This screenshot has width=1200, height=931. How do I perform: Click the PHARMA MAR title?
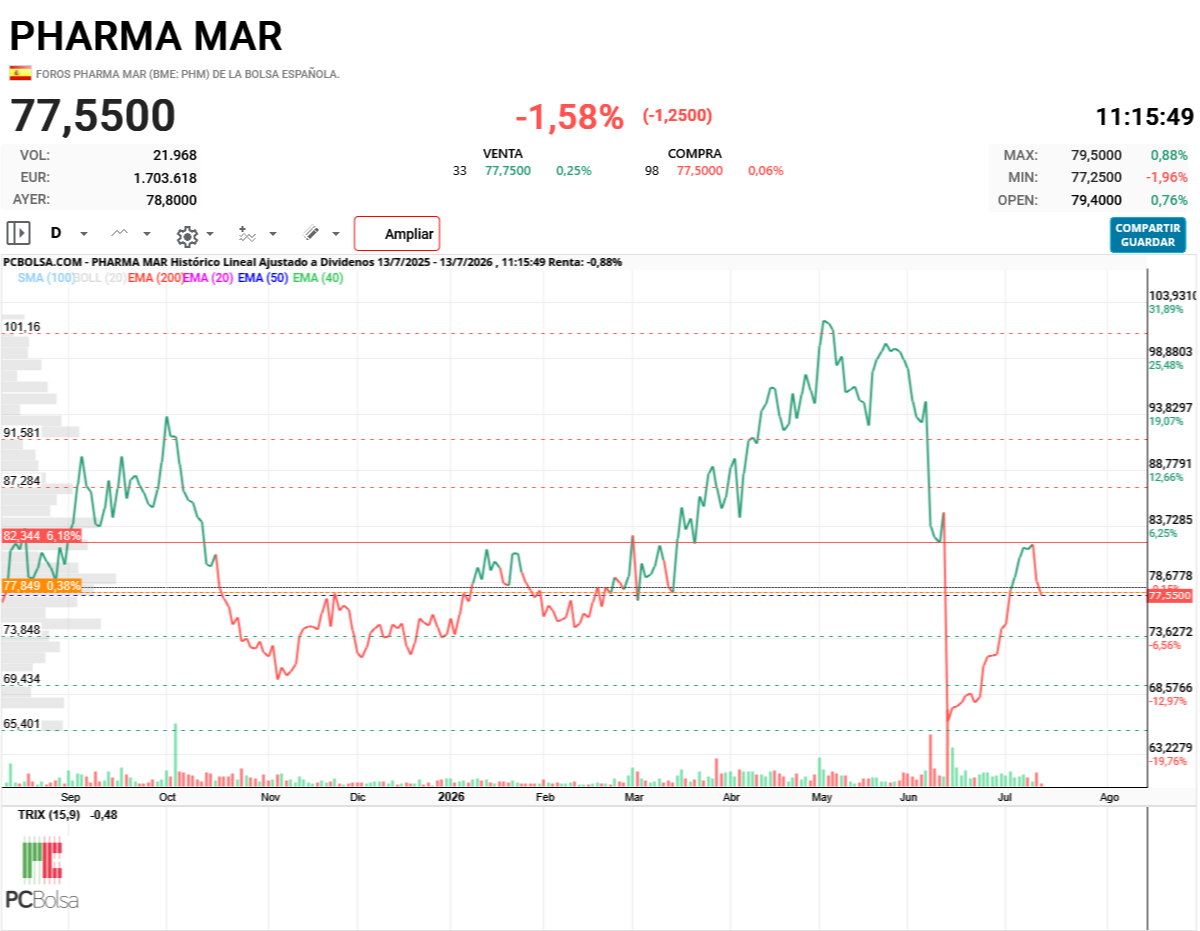(146, 36)
